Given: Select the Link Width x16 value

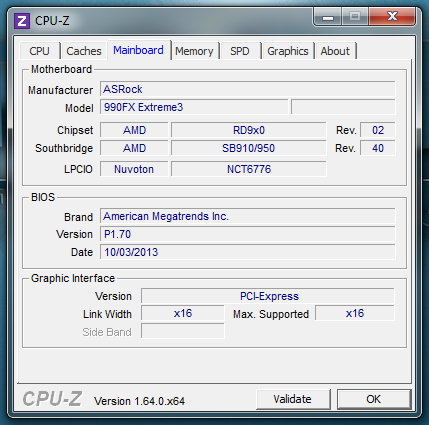Looking at the screenshot, I should tap(183, 313).
